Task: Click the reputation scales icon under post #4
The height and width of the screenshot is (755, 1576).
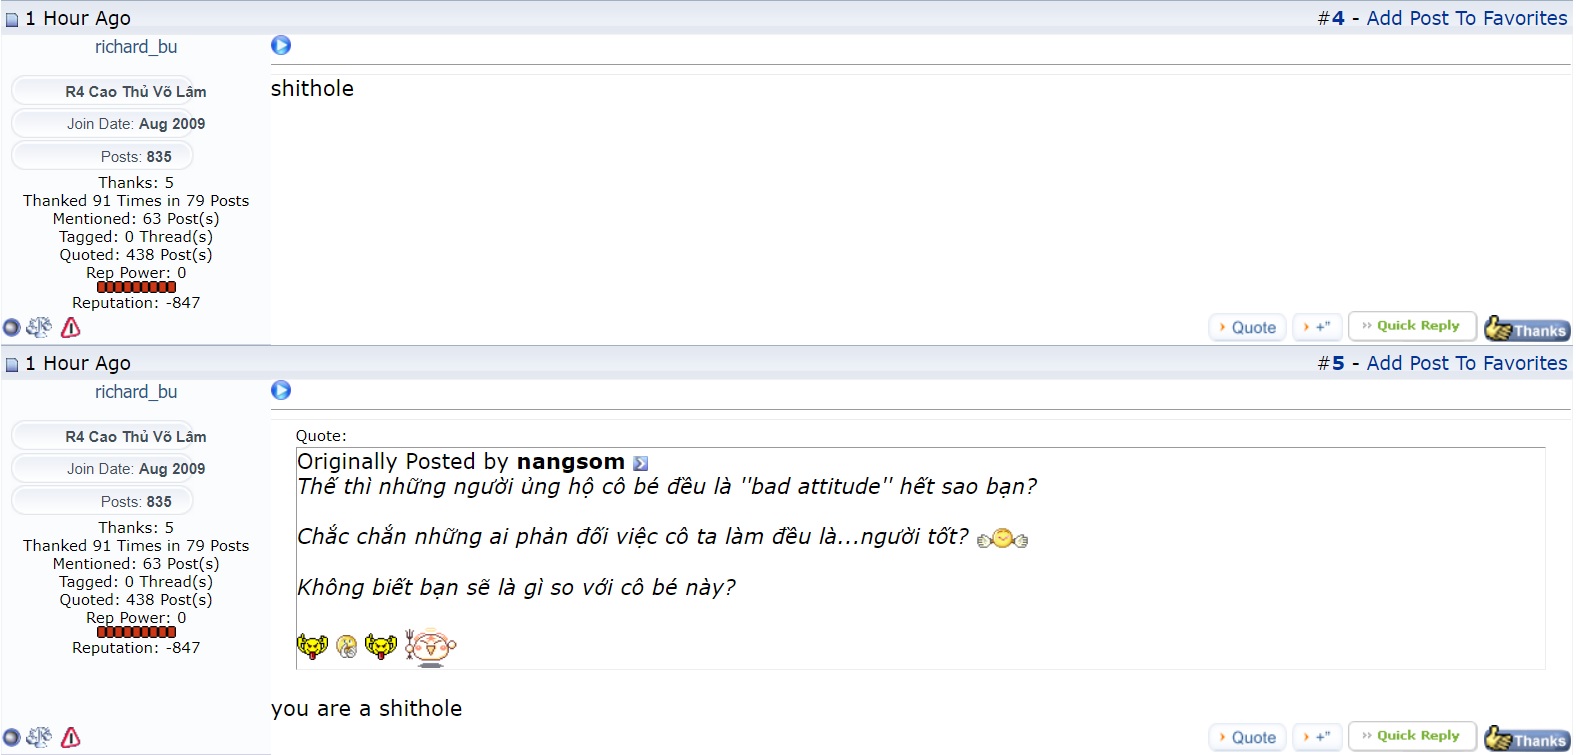Action: point(39,327)
